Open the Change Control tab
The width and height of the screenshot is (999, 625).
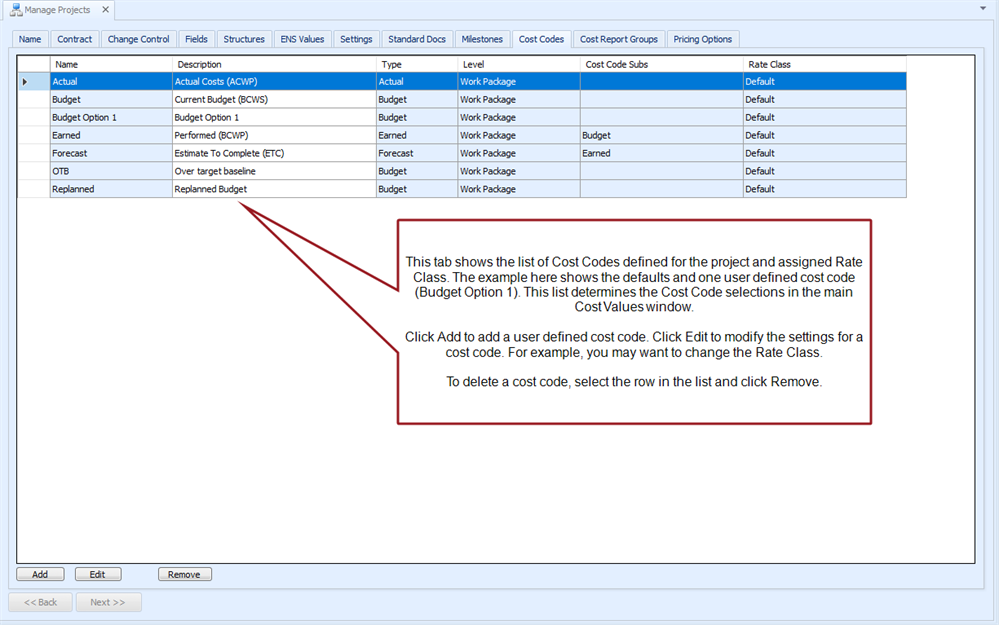[x=139, y=39]
